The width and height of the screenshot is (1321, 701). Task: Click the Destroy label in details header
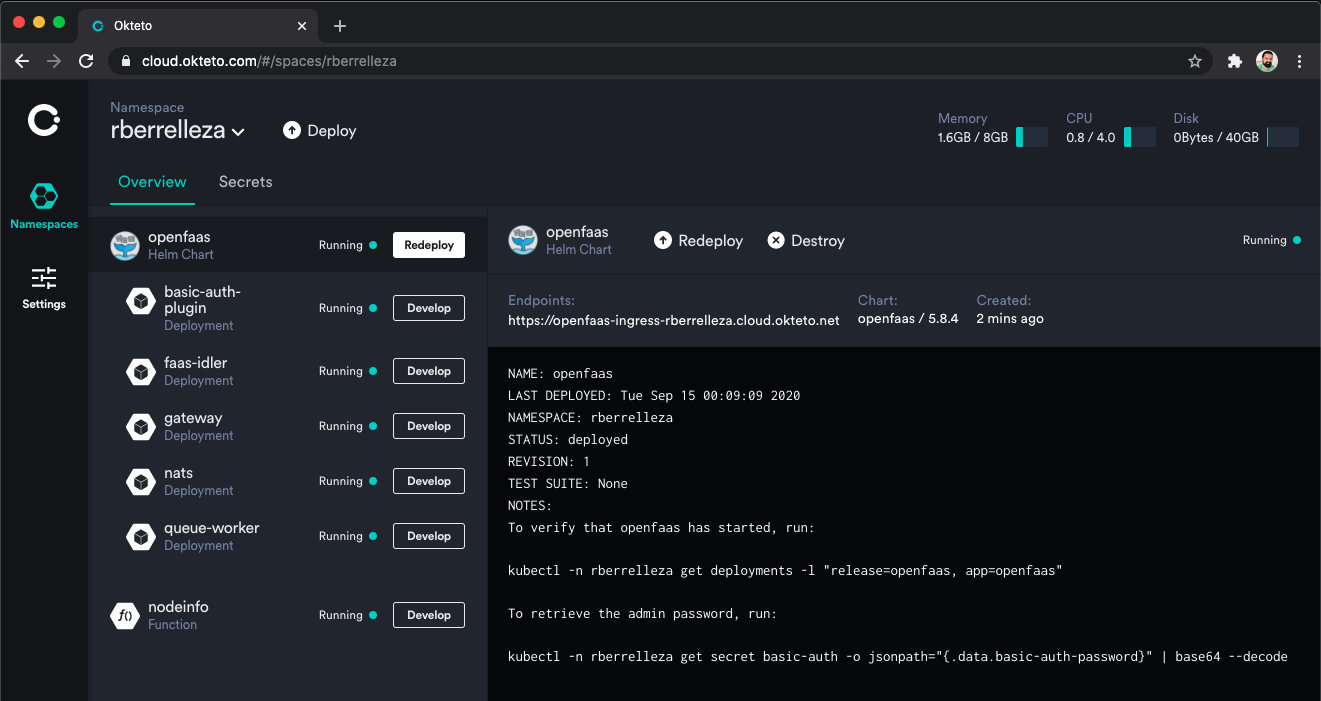(818, 241)
